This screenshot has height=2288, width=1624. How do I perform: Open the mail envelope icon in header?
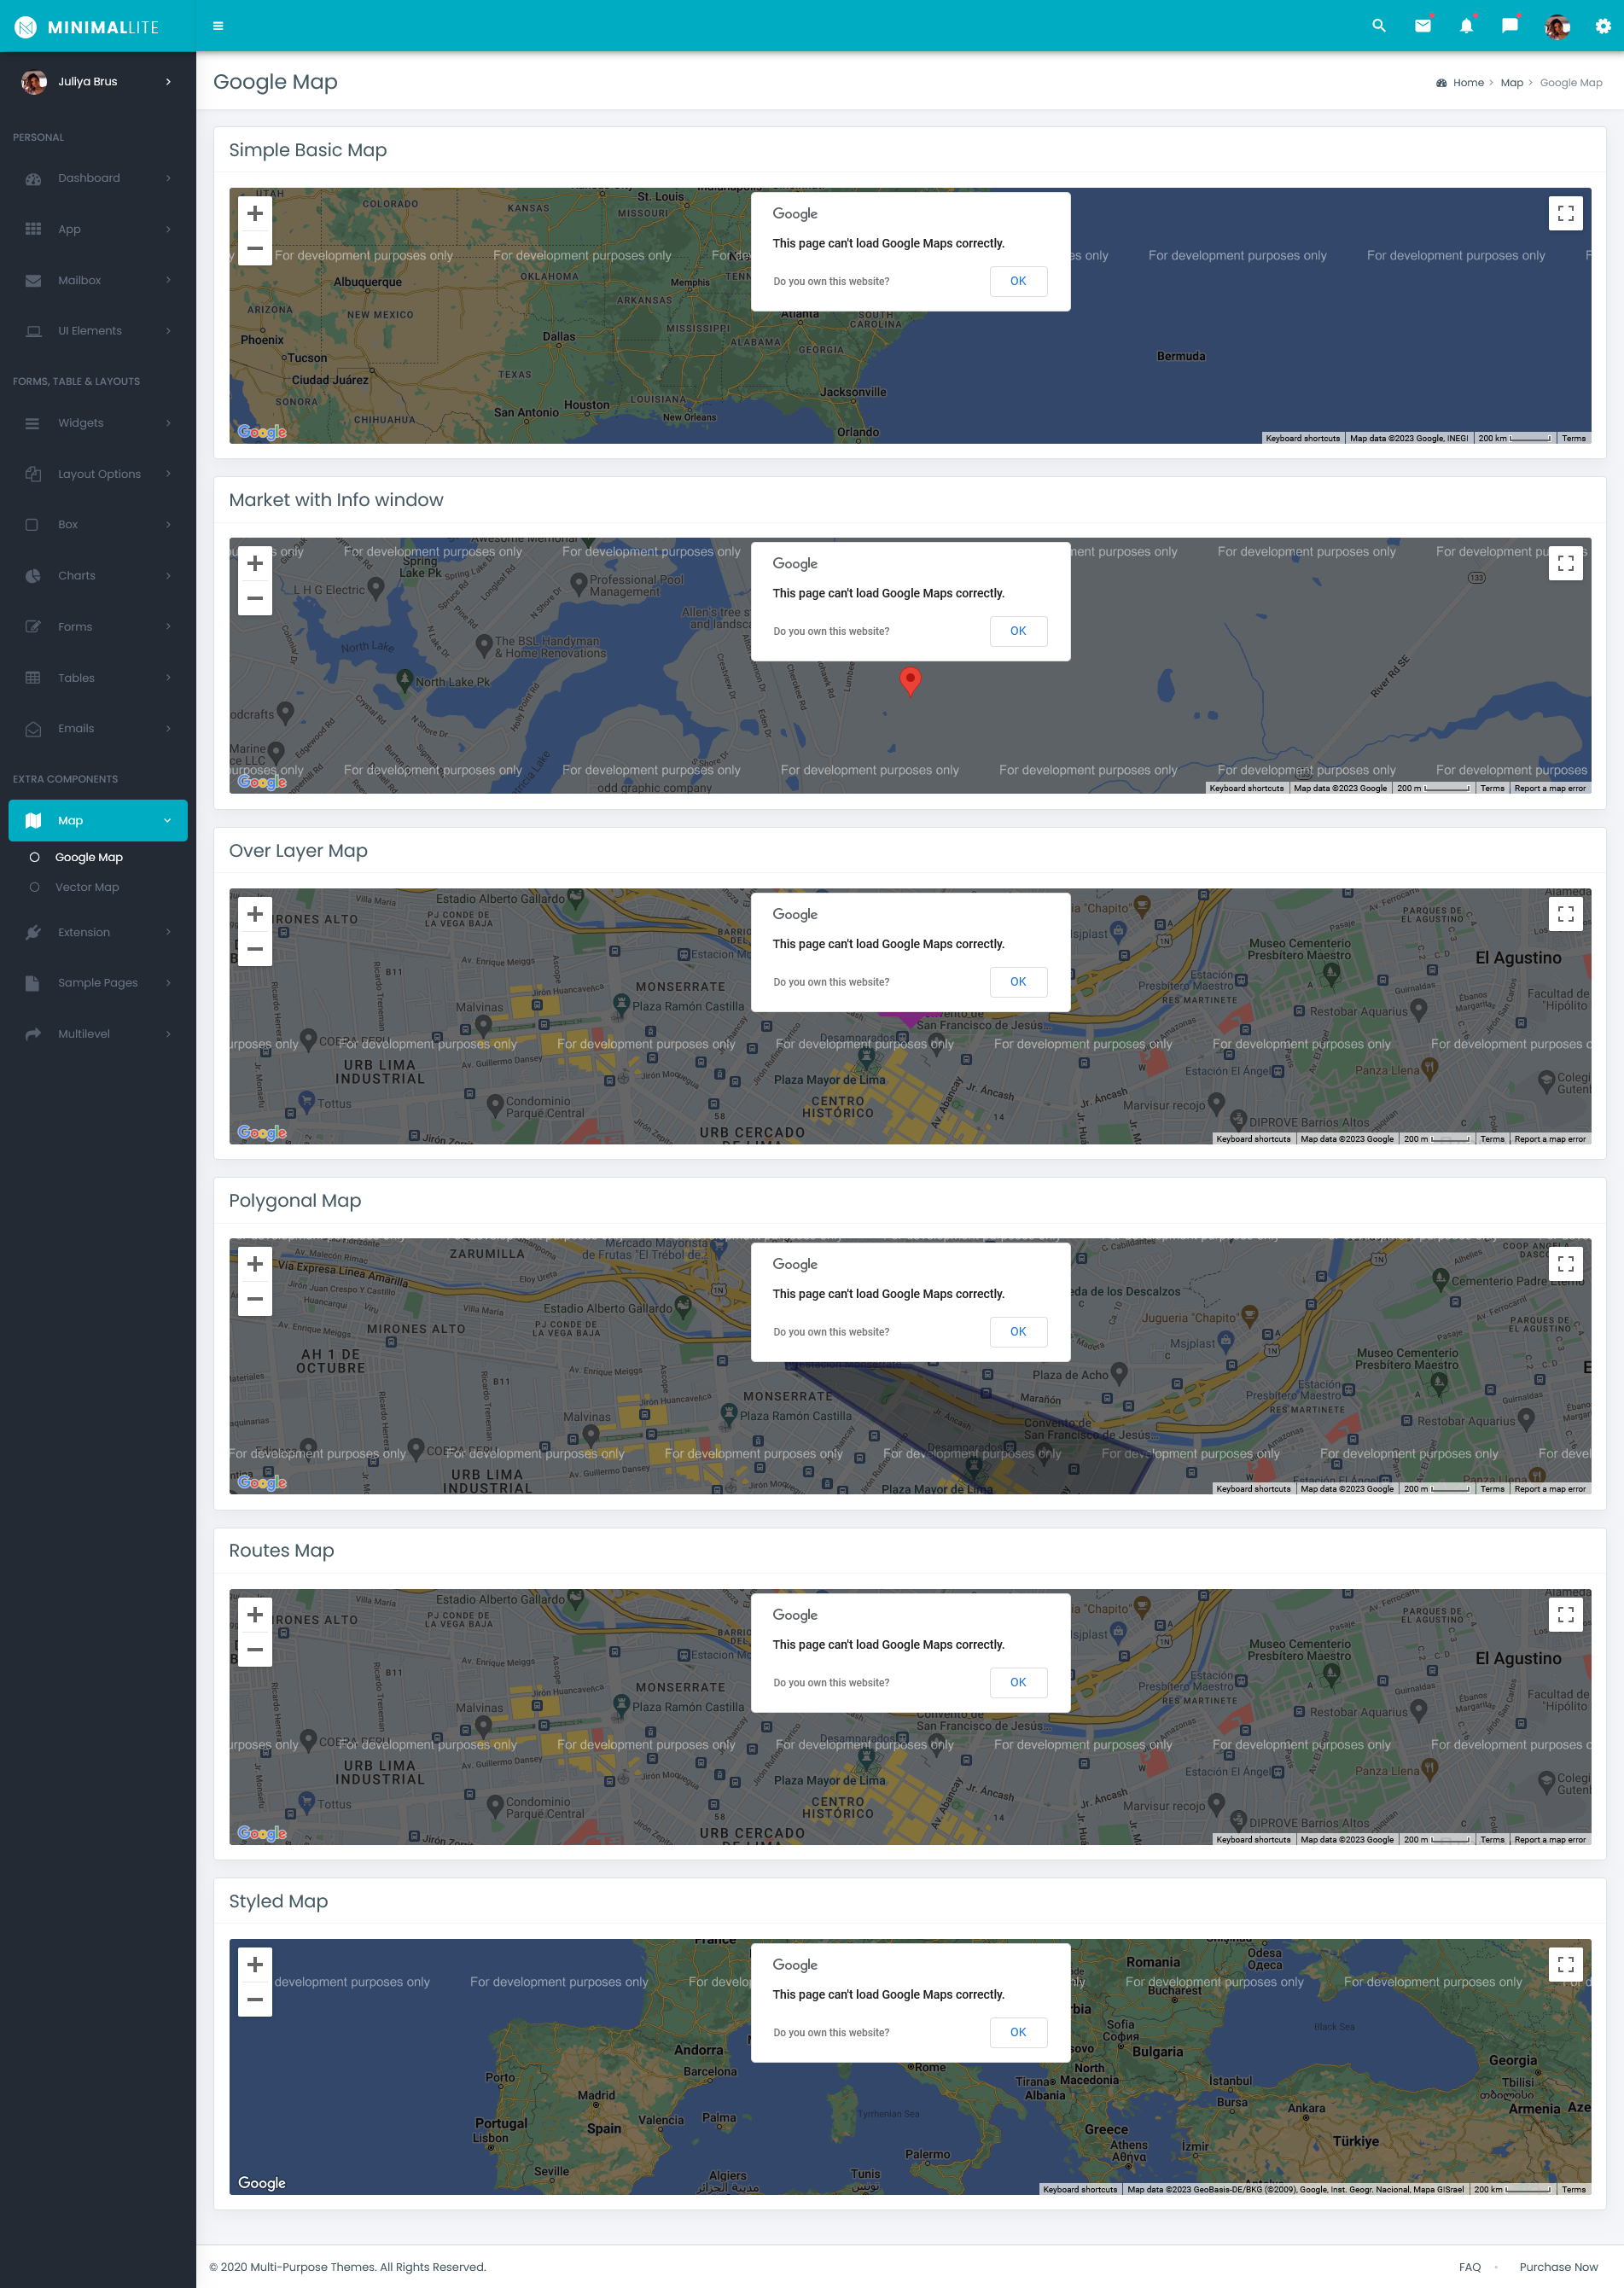(x=1423, y=26)
